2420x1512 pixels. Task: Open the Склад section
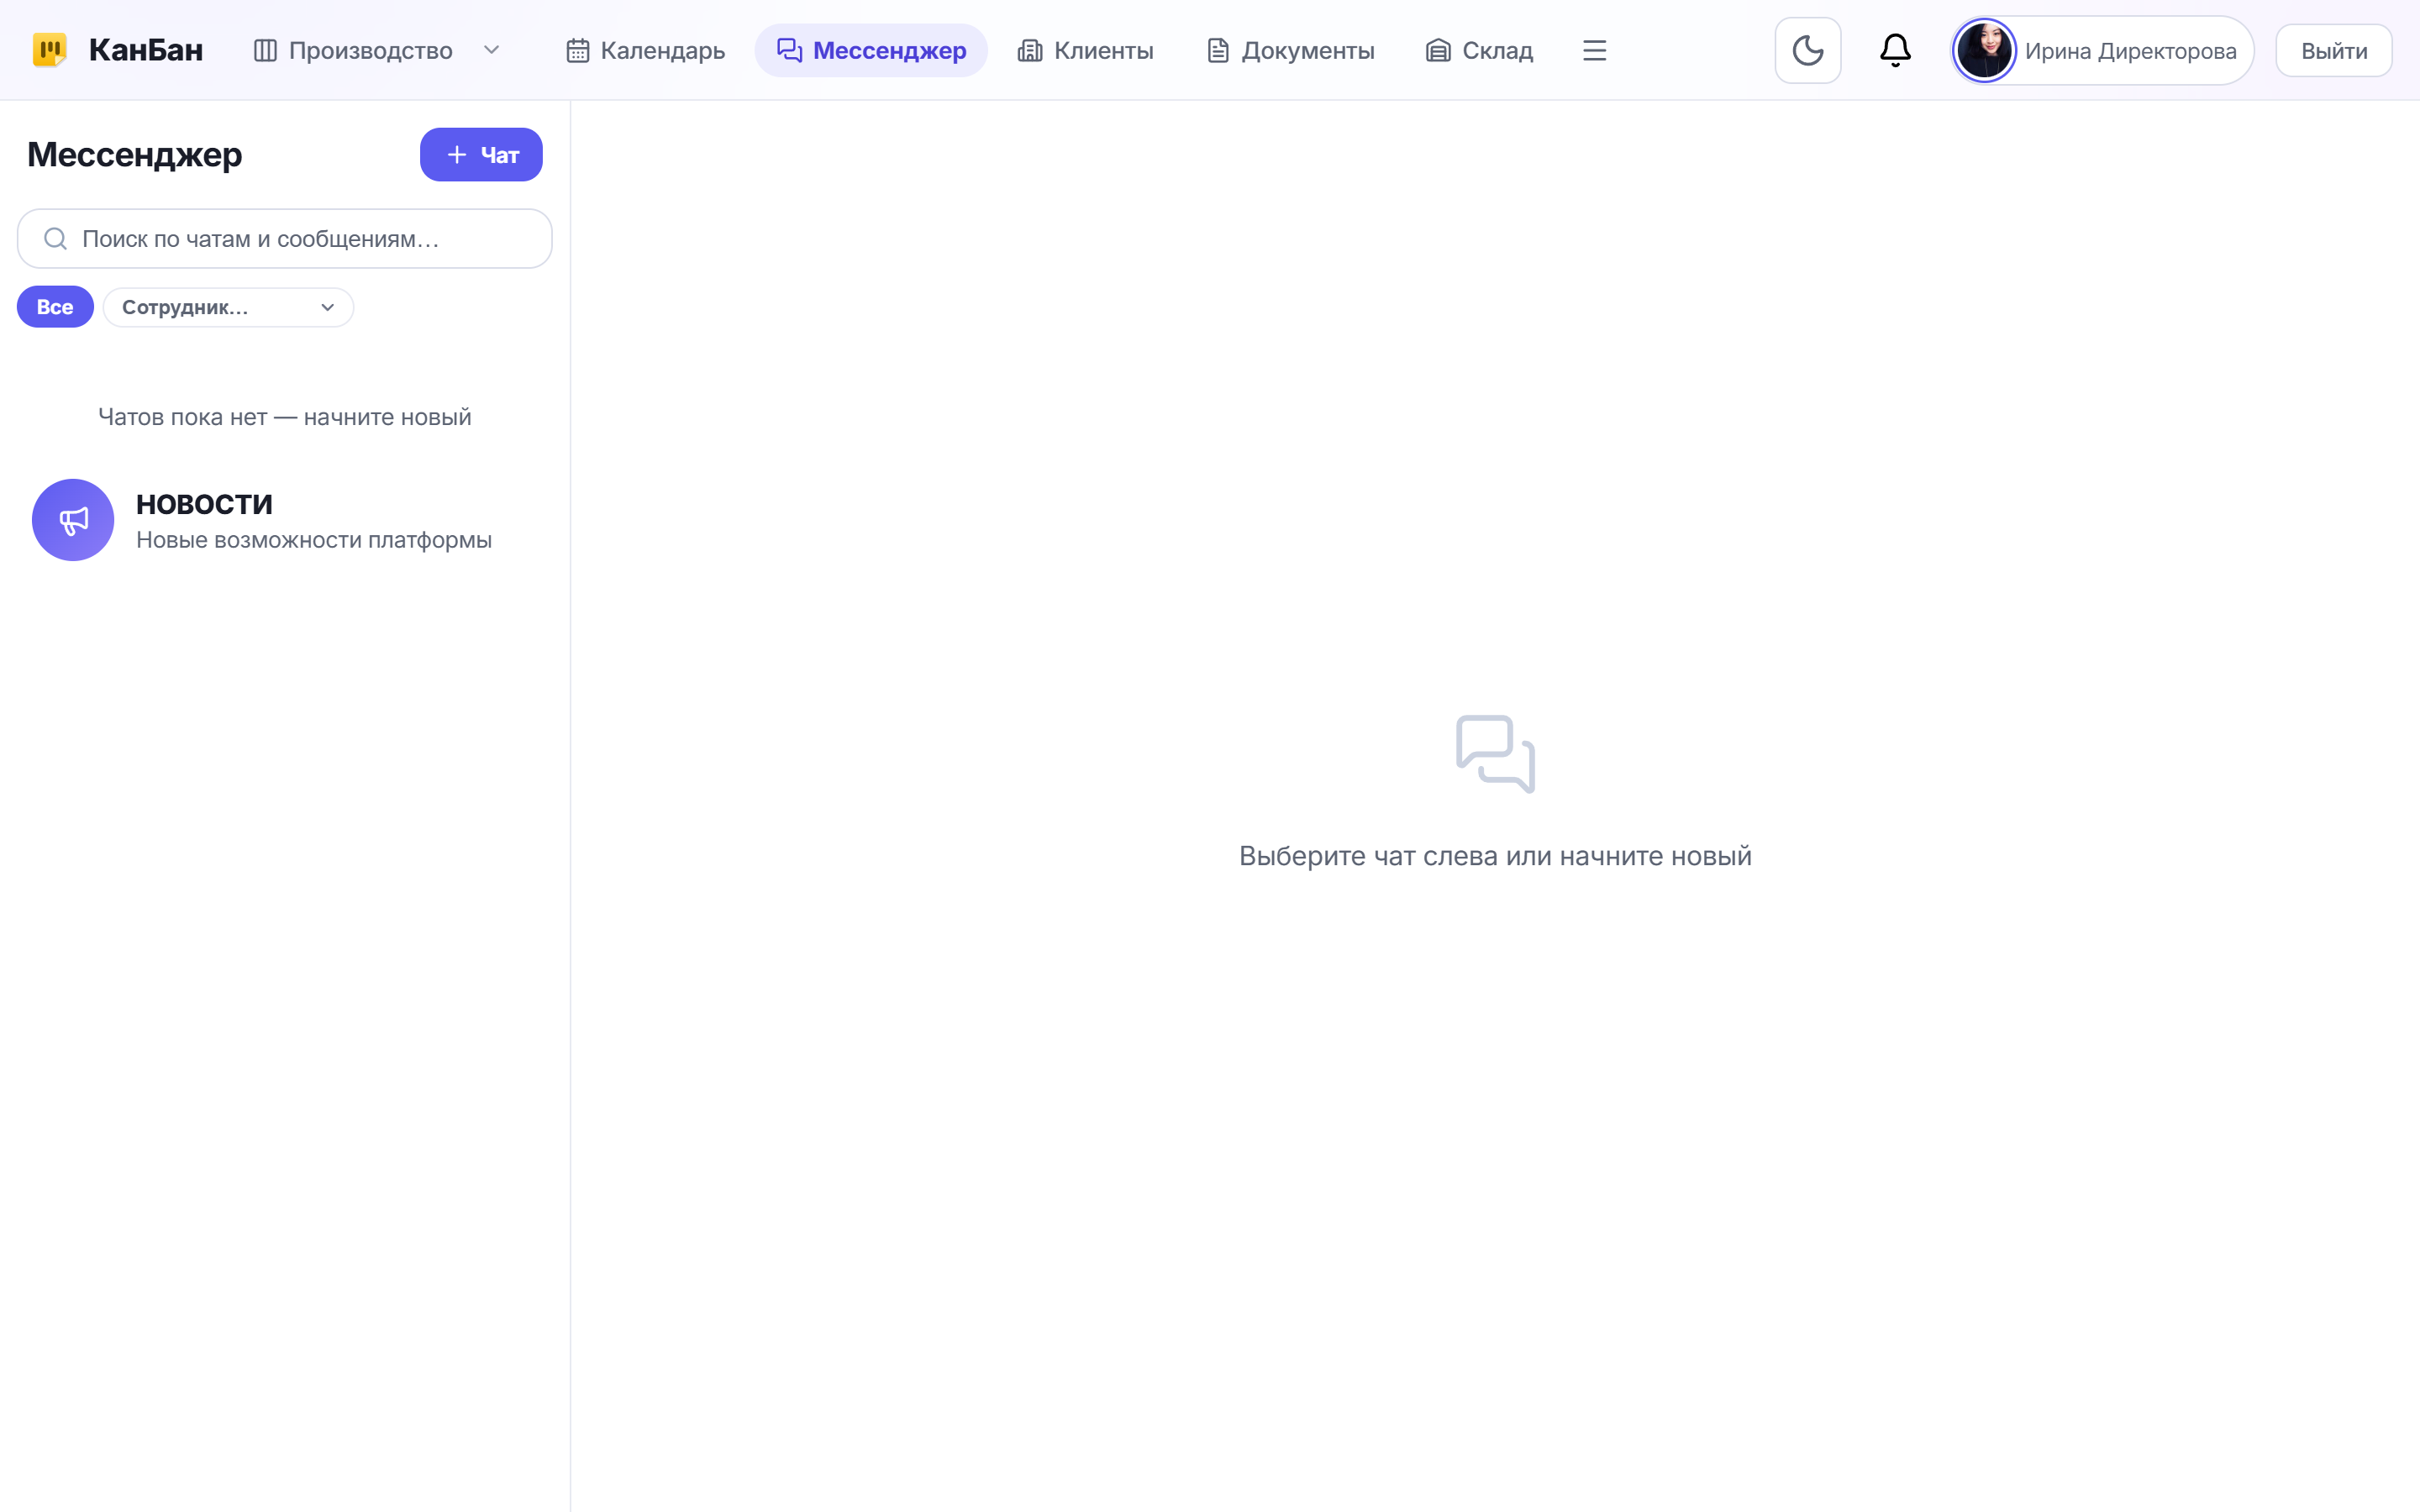1479,50
